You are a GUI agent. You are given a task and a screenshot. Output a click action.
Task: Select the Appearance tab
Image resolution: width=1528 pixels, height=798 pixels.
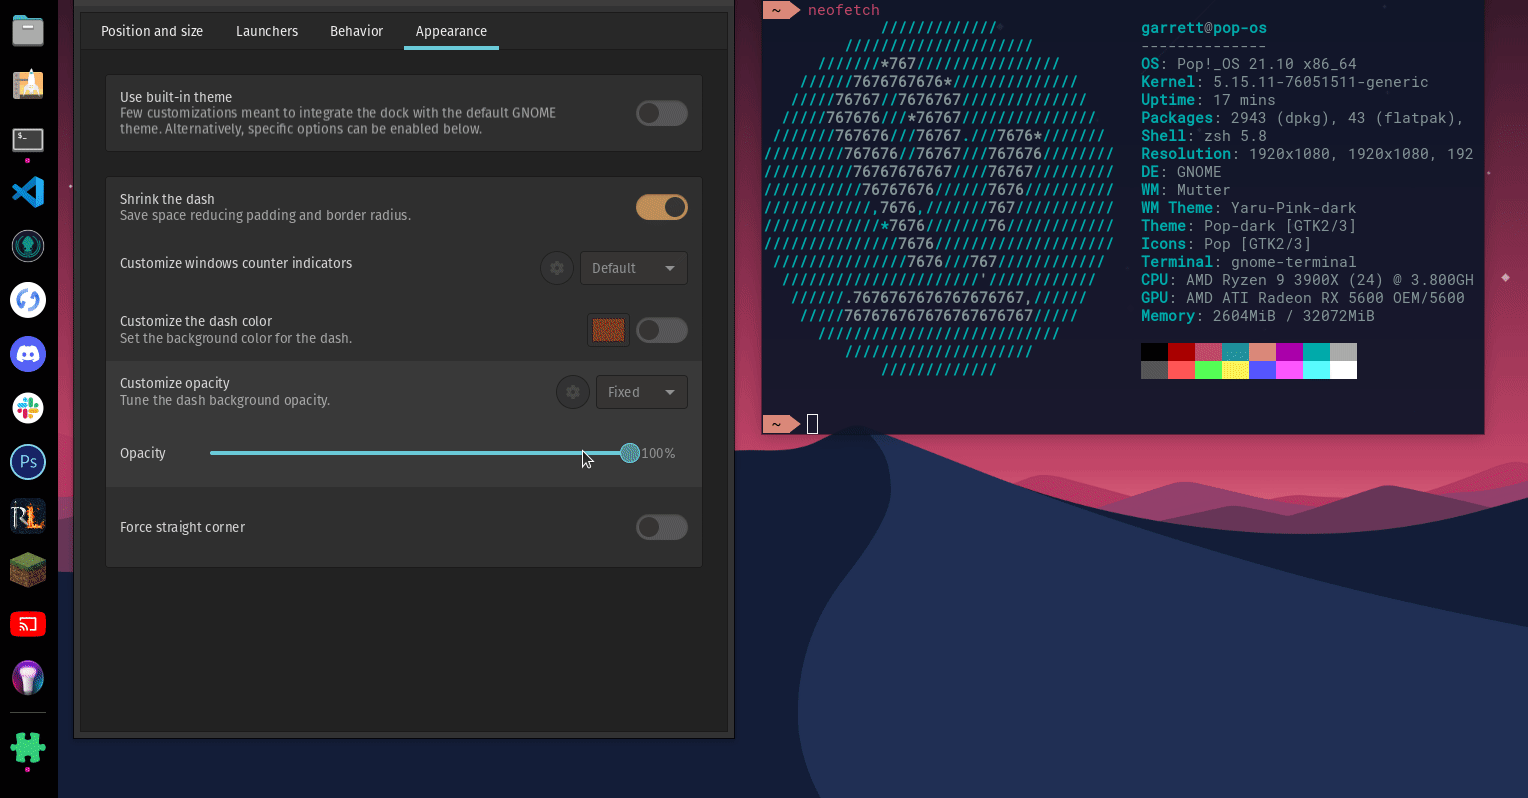point(451,31)
